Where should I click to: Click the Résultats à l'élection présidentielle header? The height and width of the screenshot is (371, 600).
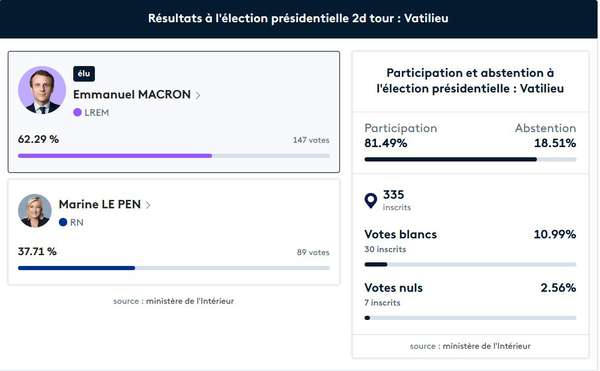tap(298, 18)
